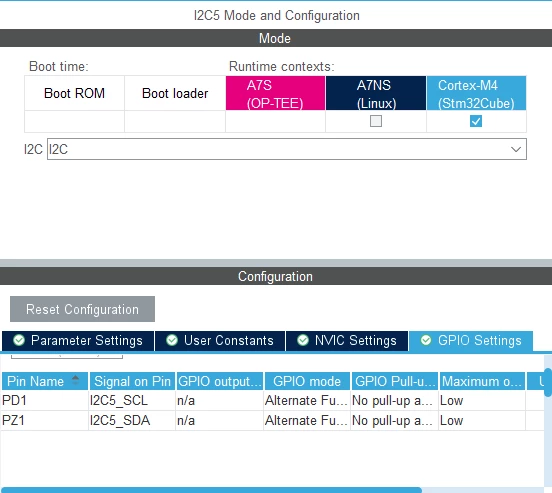The height and width of the screenshot is (493, 552).
Task: Click the n/a output cell for PD1
Action: [x=220, y=400]
